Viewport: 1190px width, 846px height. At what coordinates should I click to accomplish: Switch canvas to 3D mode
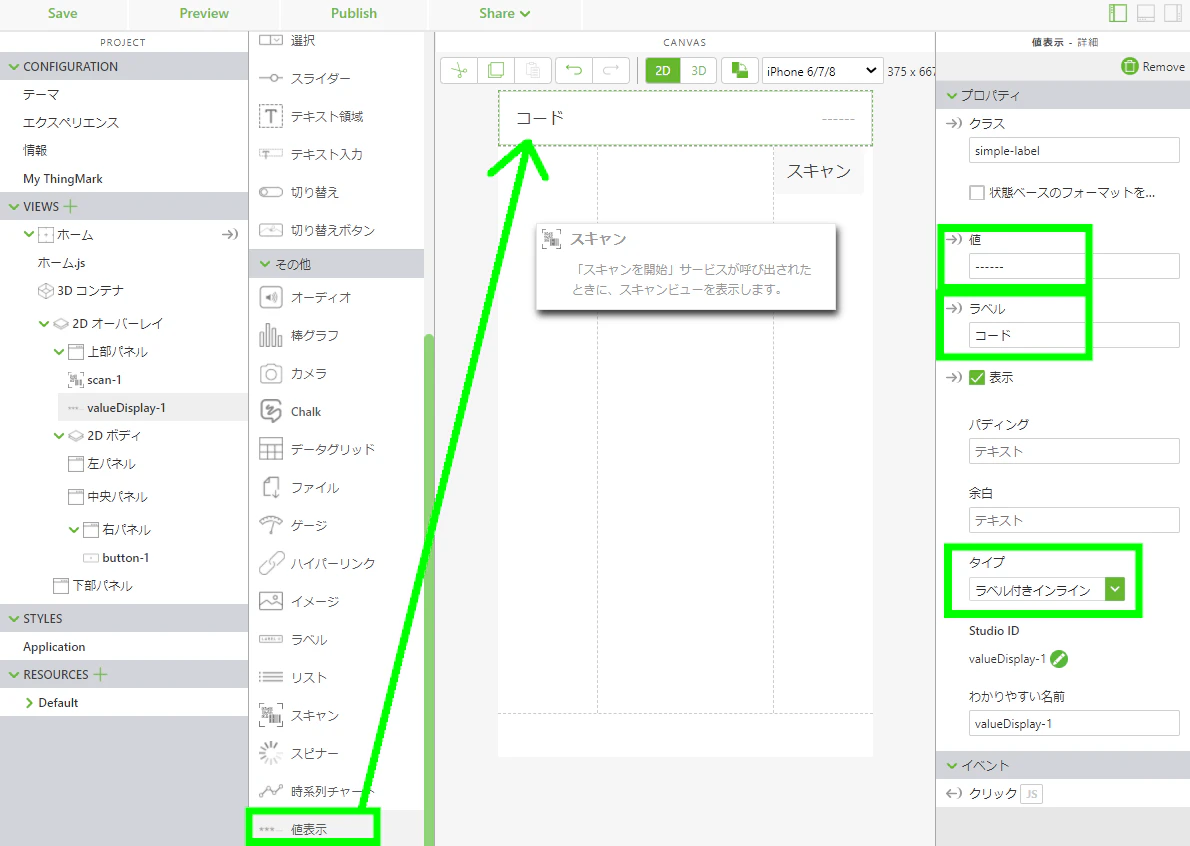click(699, 71)
